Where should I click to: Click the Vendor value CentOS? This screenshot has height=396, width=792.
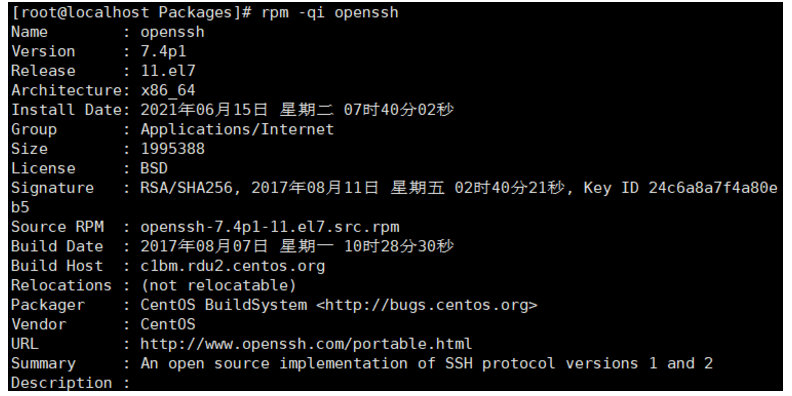[x=168, y=324]
